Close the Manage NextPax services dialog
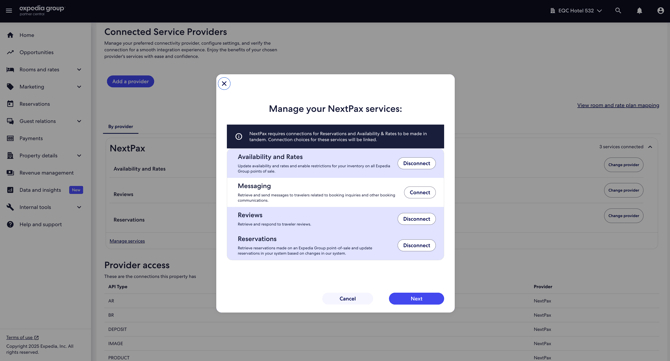This screenshot has width=670, height=361. (224, 83)
